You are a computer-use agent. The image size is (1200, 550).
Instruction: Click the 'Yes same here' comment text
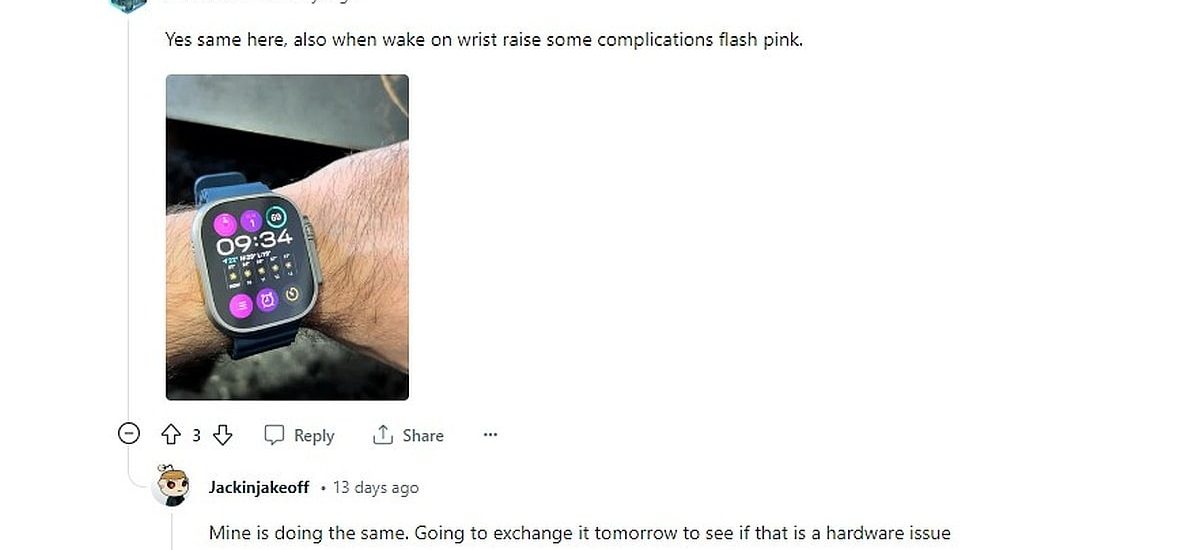pos(484,41)
